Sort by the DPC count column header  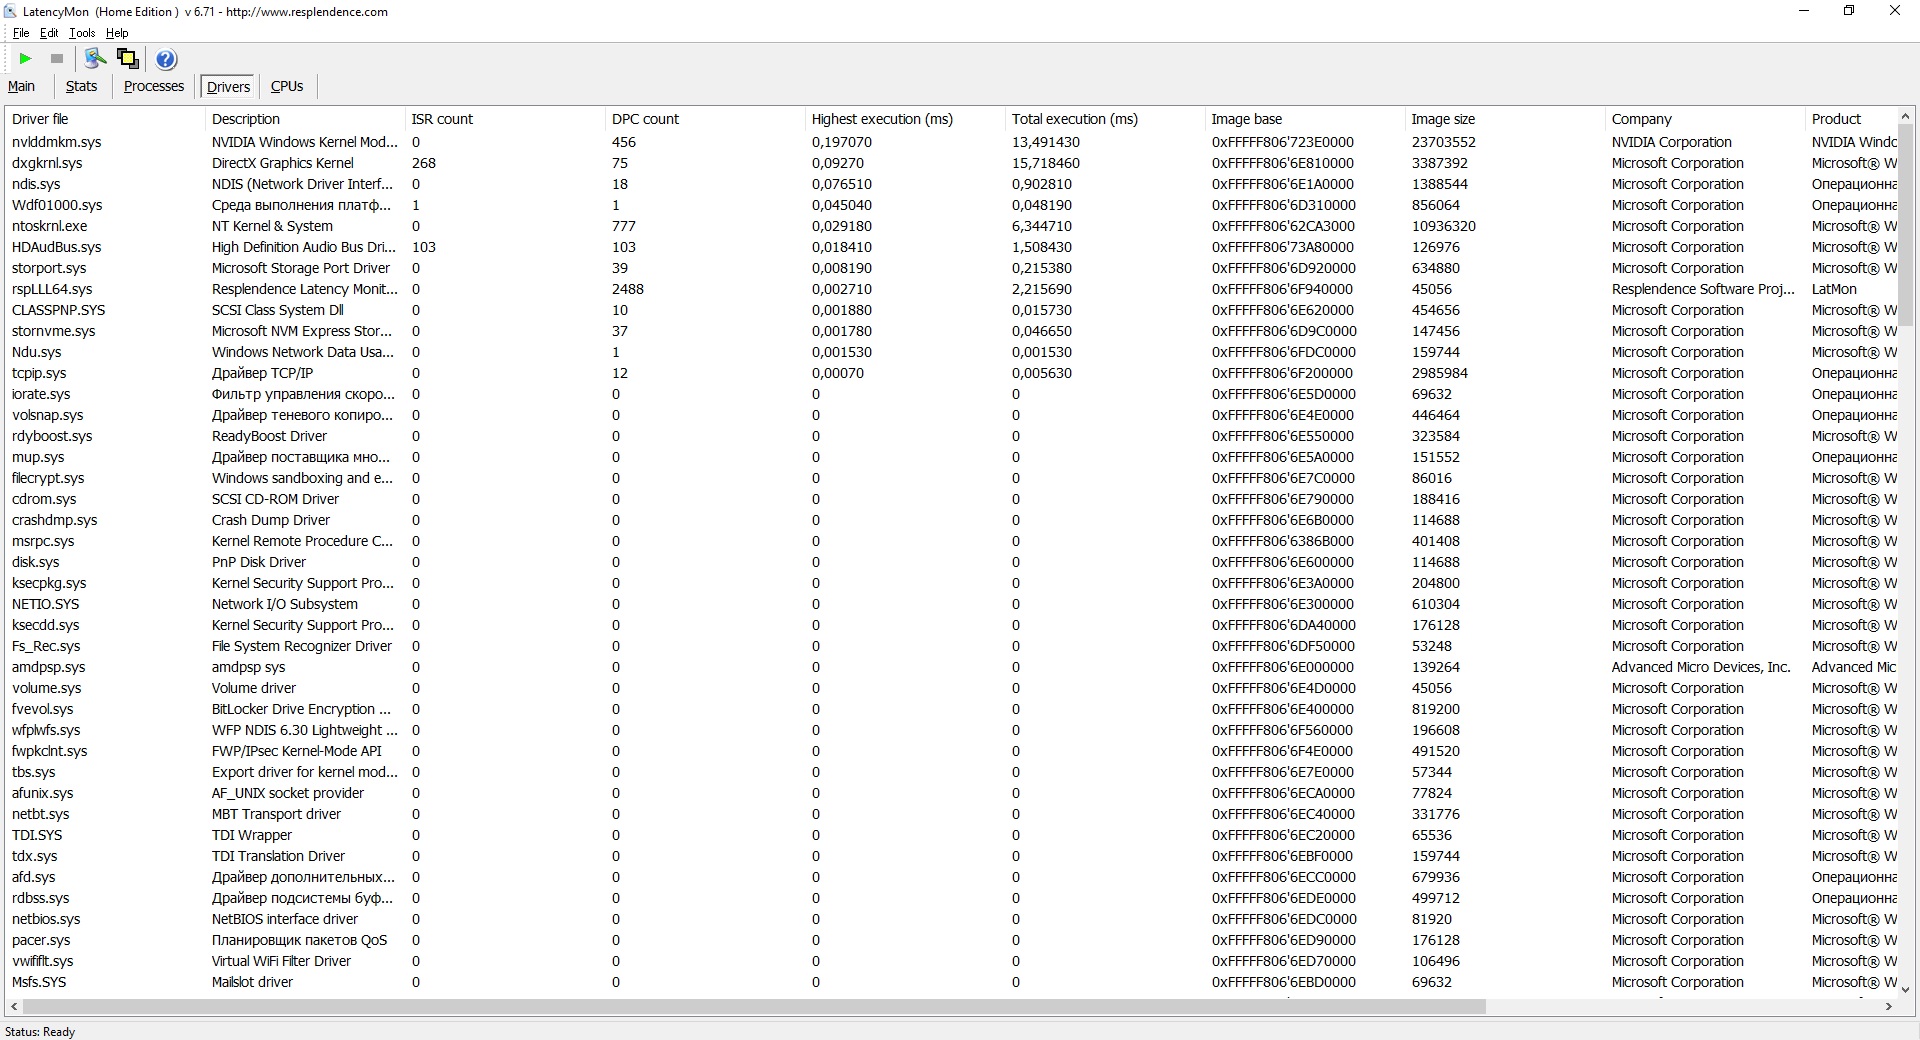click(x=705, y=119)
